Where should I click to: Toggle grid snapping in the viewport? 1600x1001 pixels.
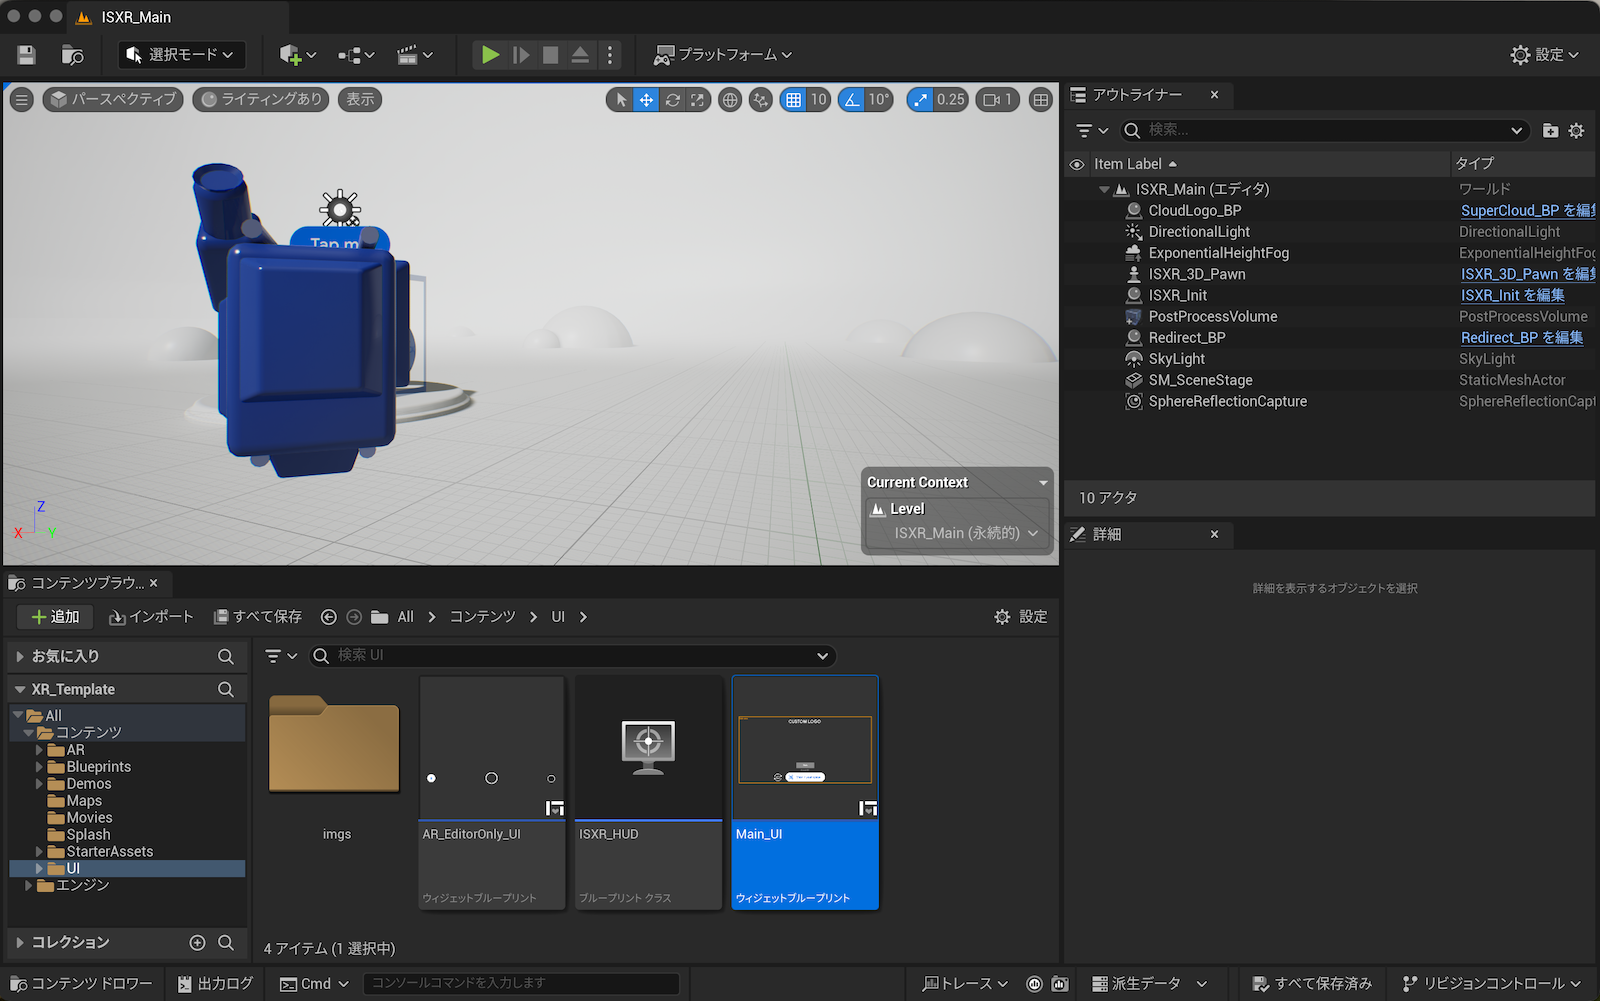(x=793, y=100)
